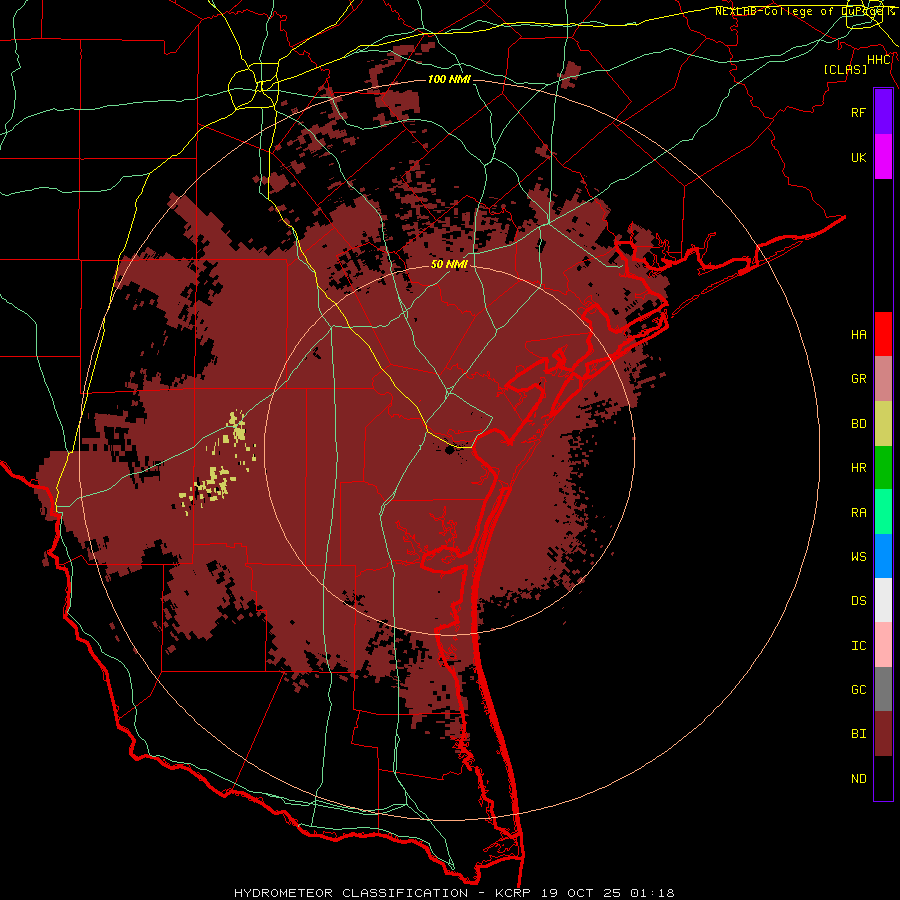Click the WS blue legend swatch

(x=883, y=556)
